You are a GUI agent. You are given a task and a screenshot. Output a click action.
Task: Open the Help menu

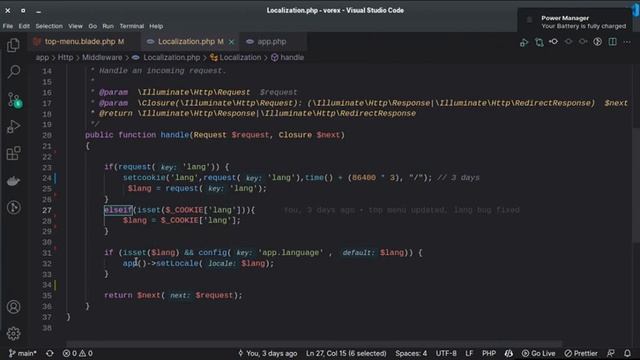156,26
